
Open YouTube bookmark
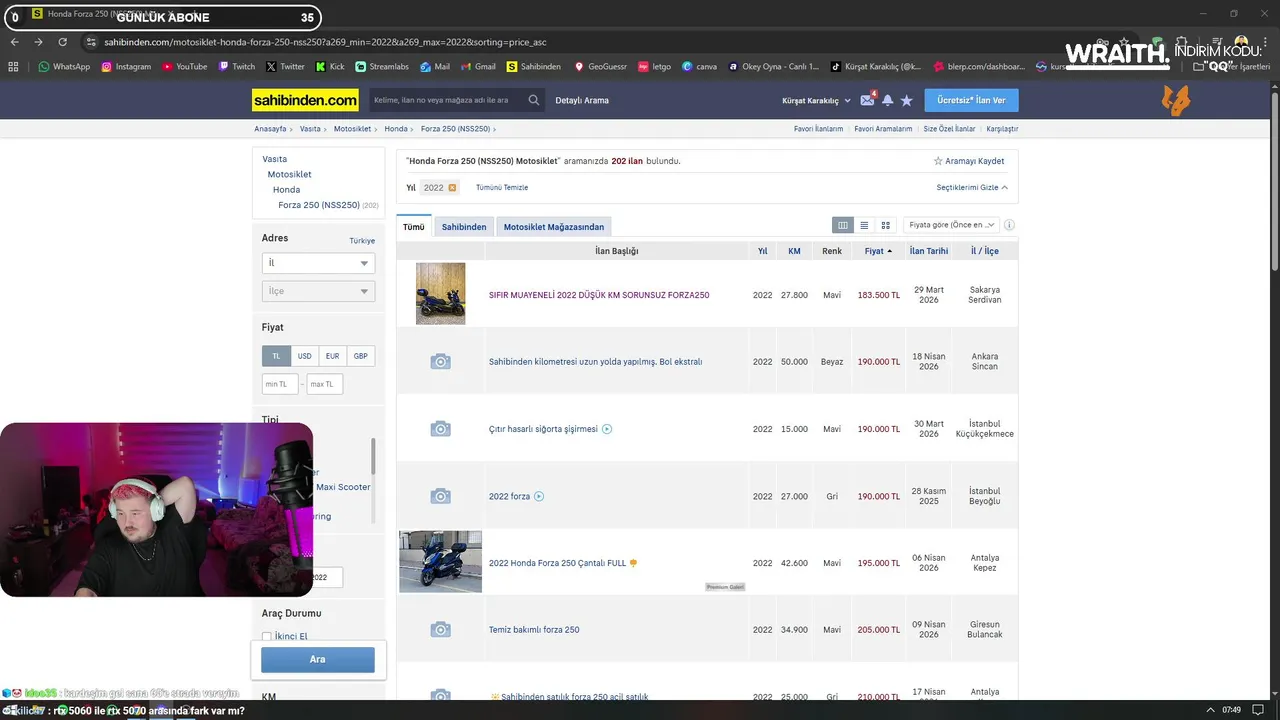coord(184,66)
